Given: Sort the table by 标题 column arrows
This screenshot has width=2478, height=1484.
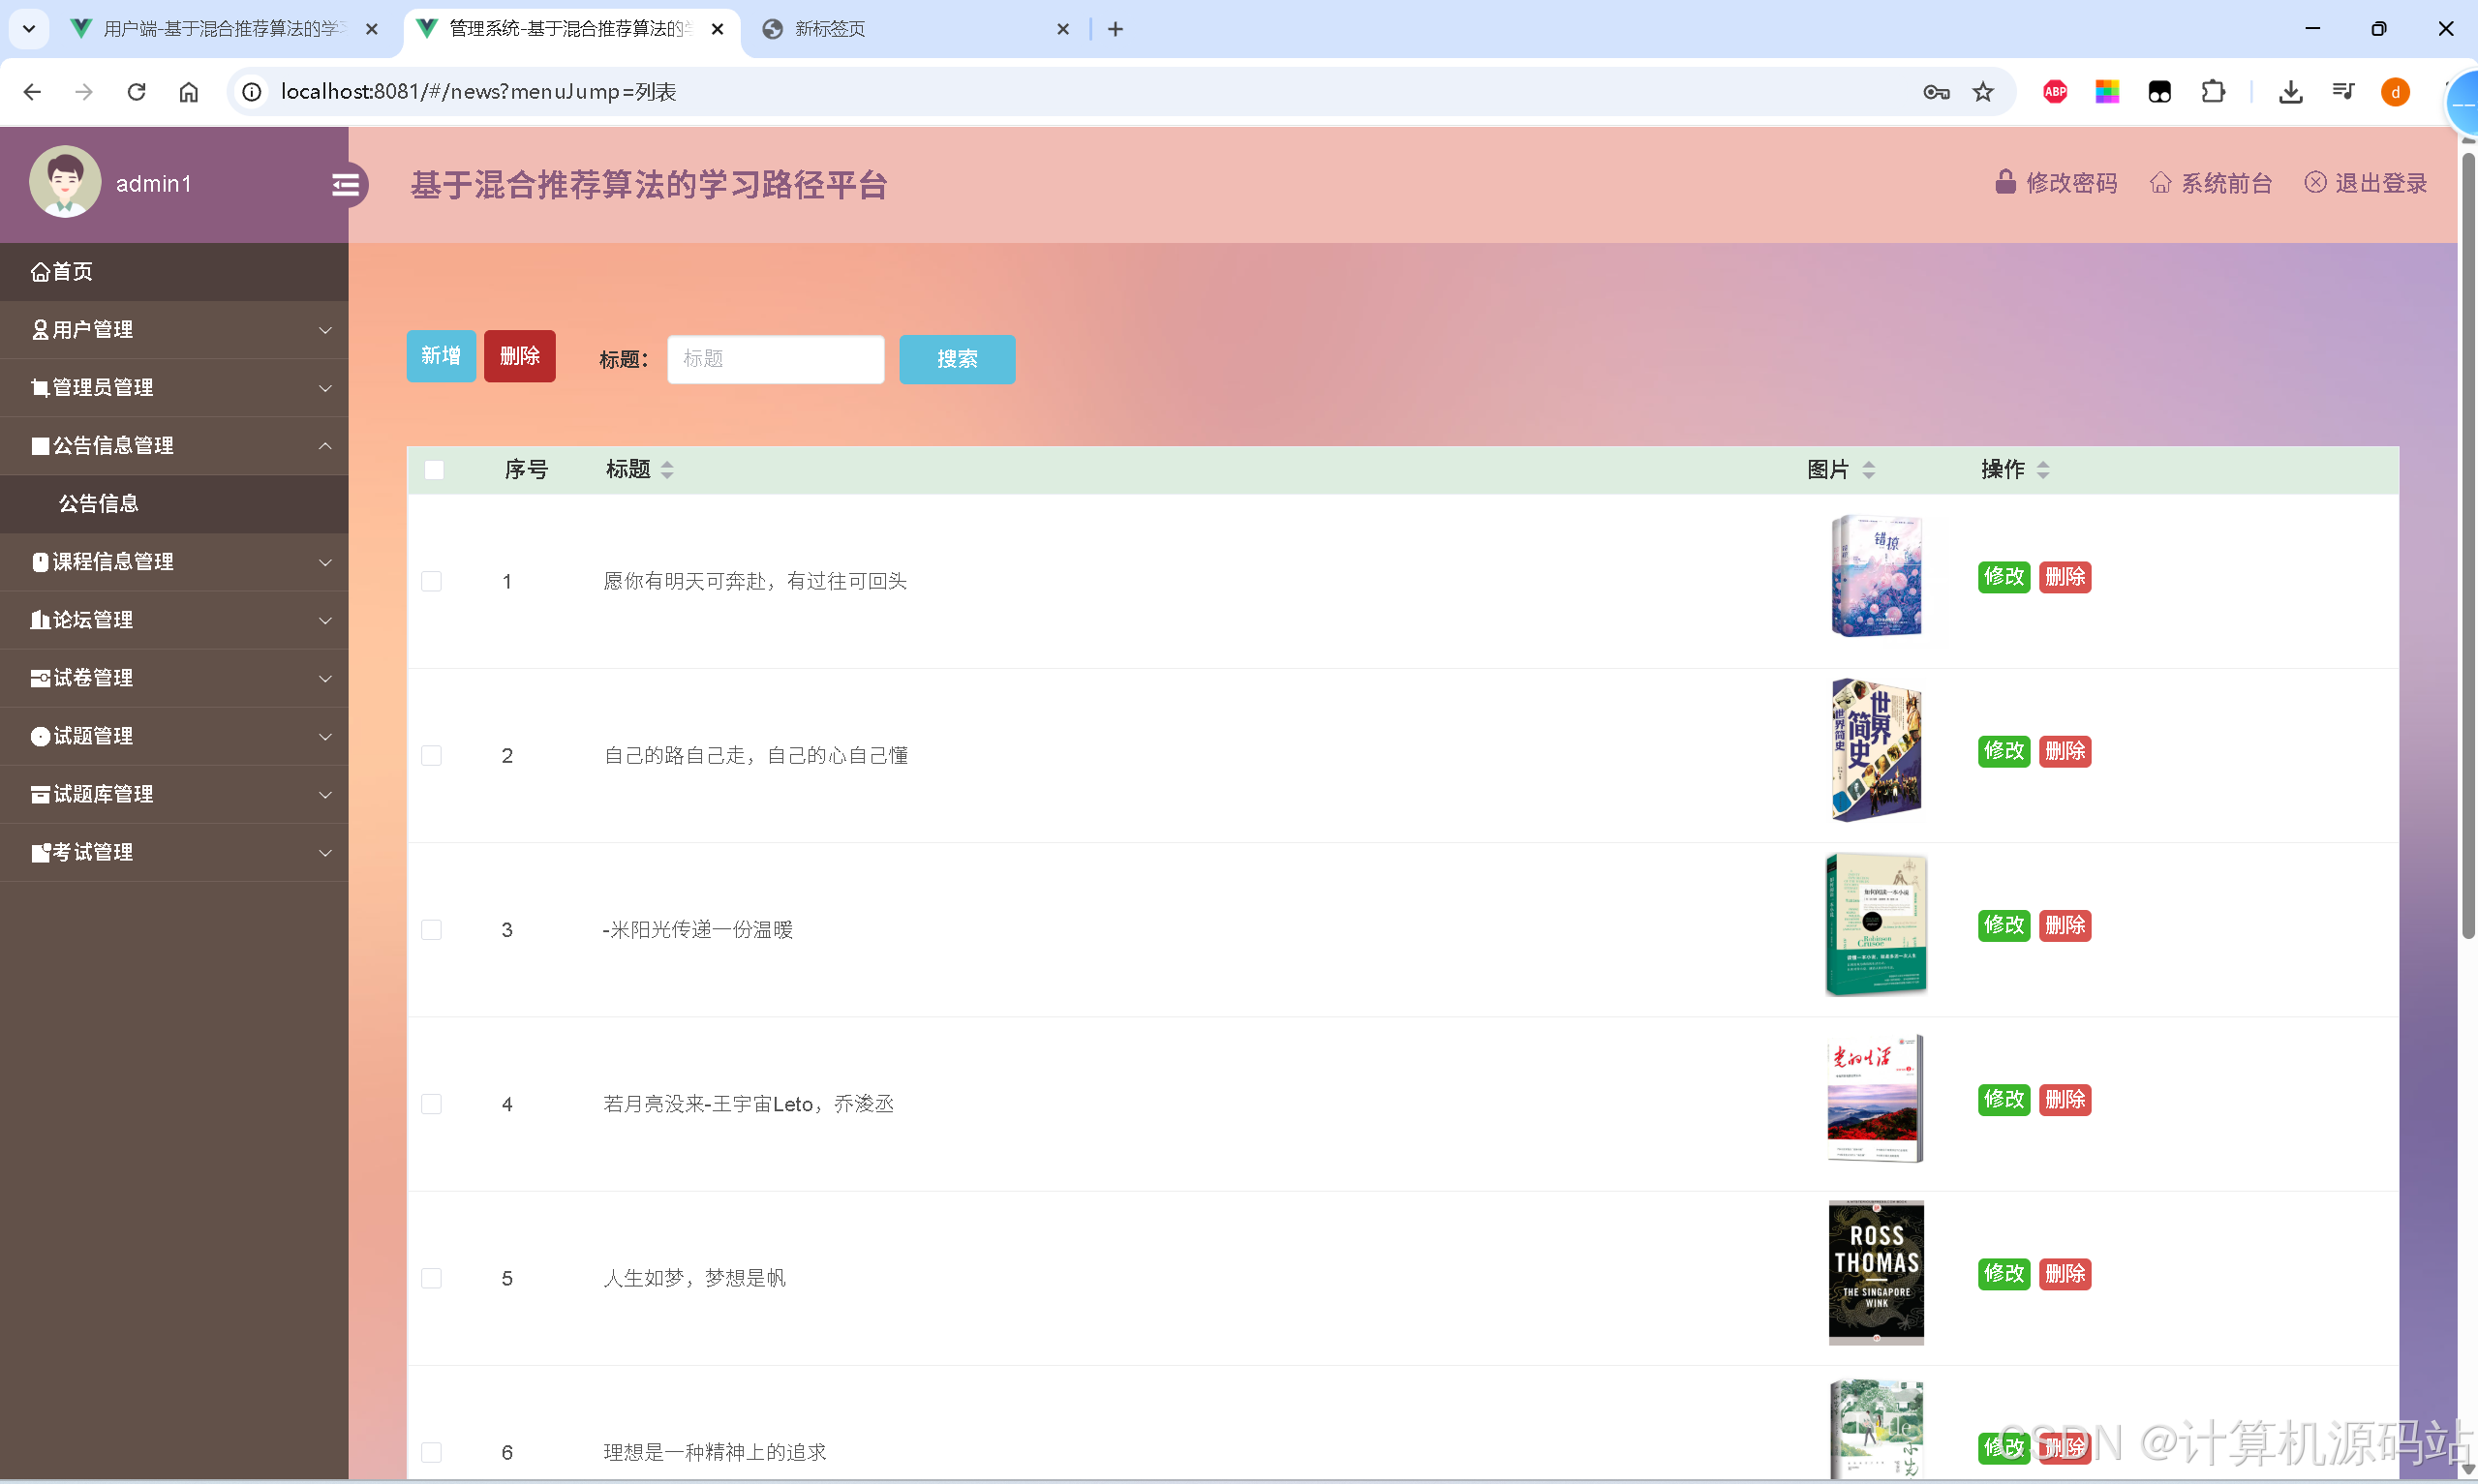Looking at the screenshot, I should pyautogui.click(x=667, y=469).
